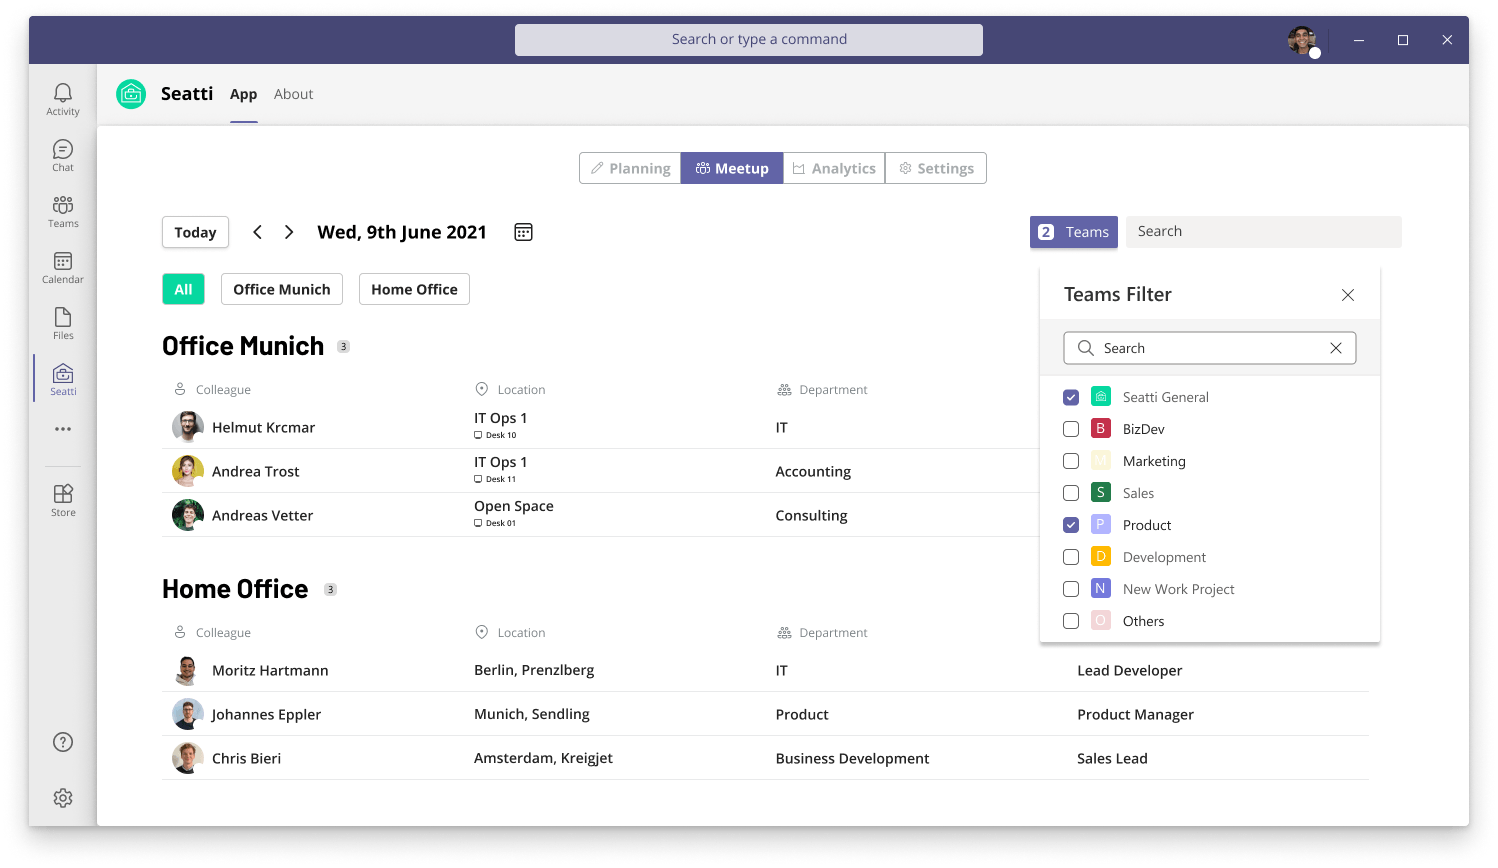This screenshot has height=868, width=1498.
Task: Open the Store in sidebar
Action: click(x=63, y=500)
